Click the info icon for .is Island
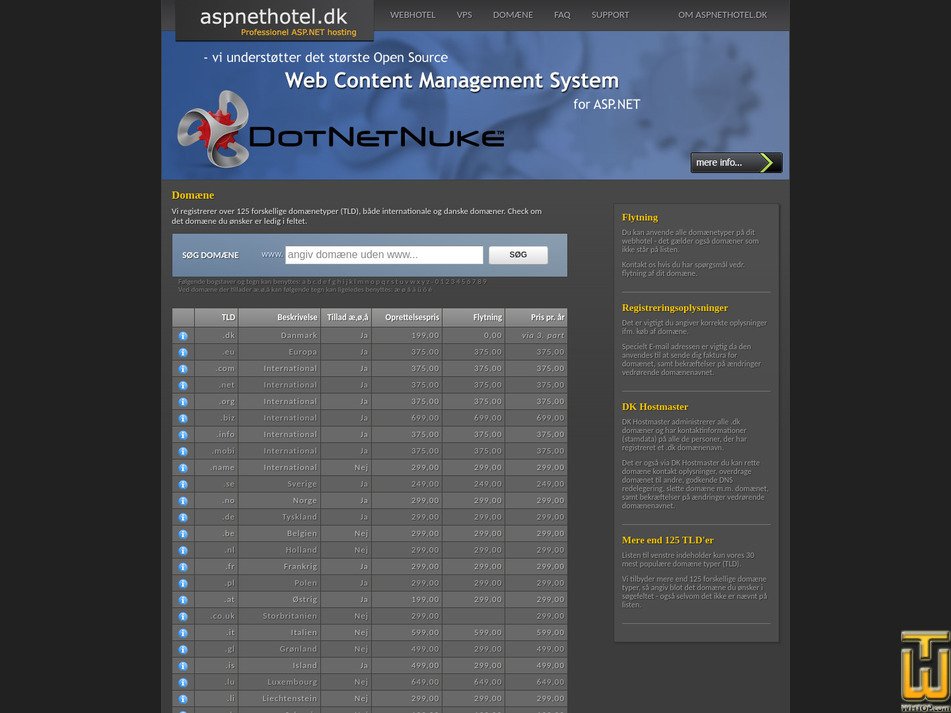This screenshot has width=951, height=713. tap(183, 666)
